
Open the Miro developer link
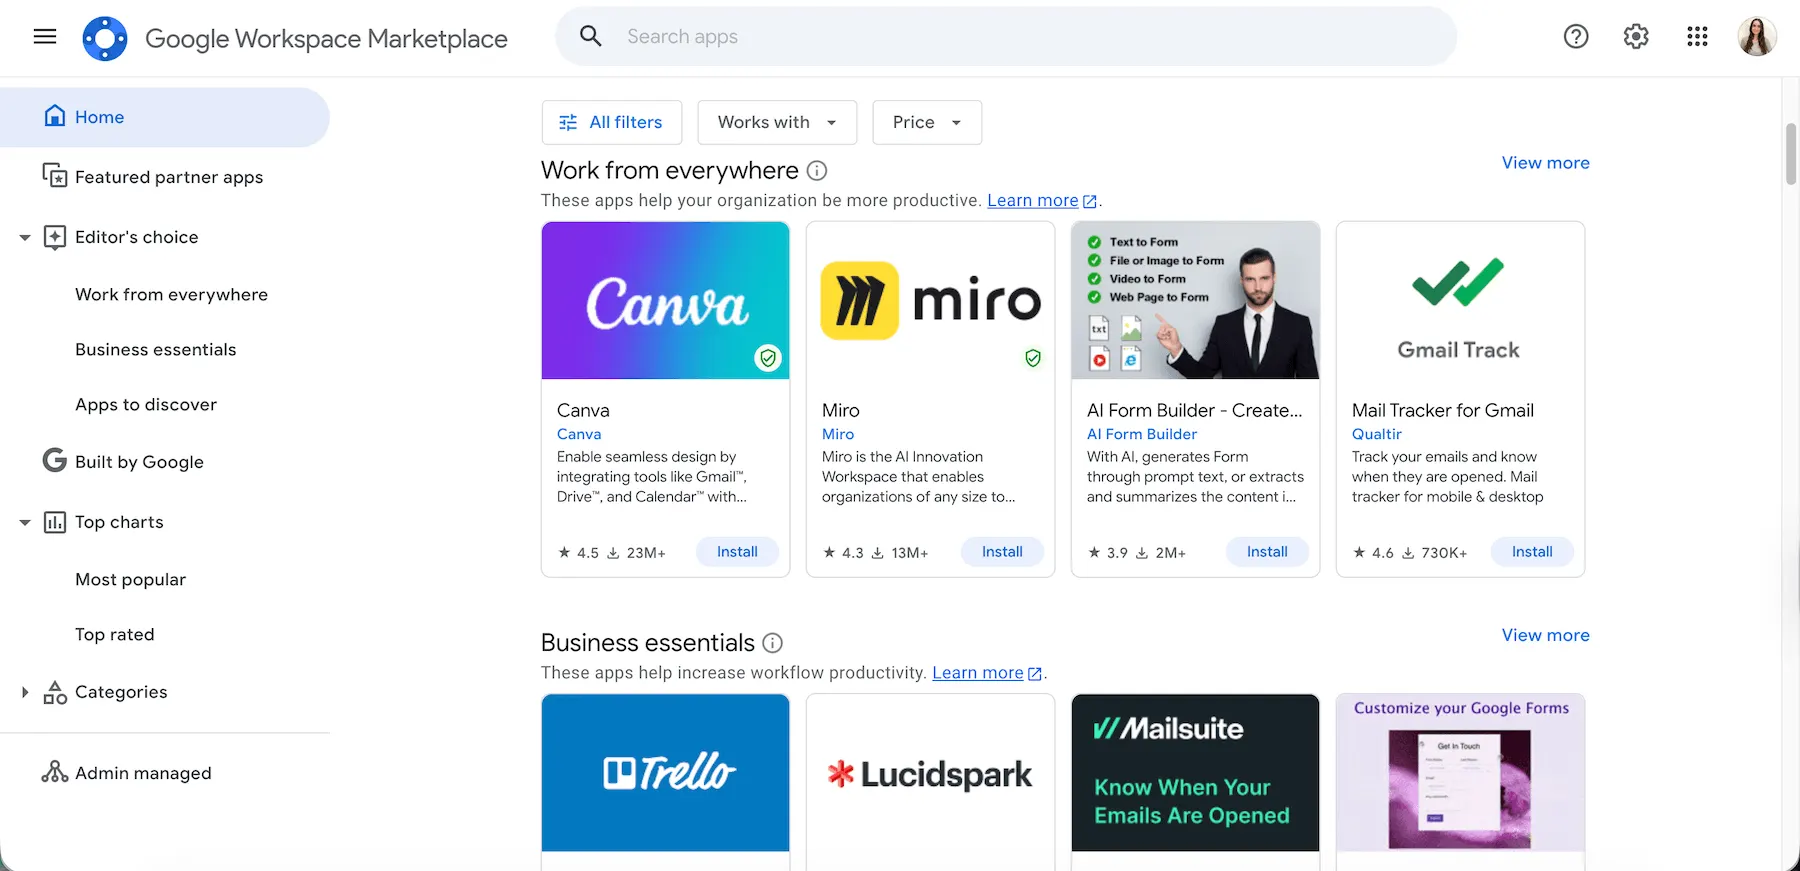point(838,434)
